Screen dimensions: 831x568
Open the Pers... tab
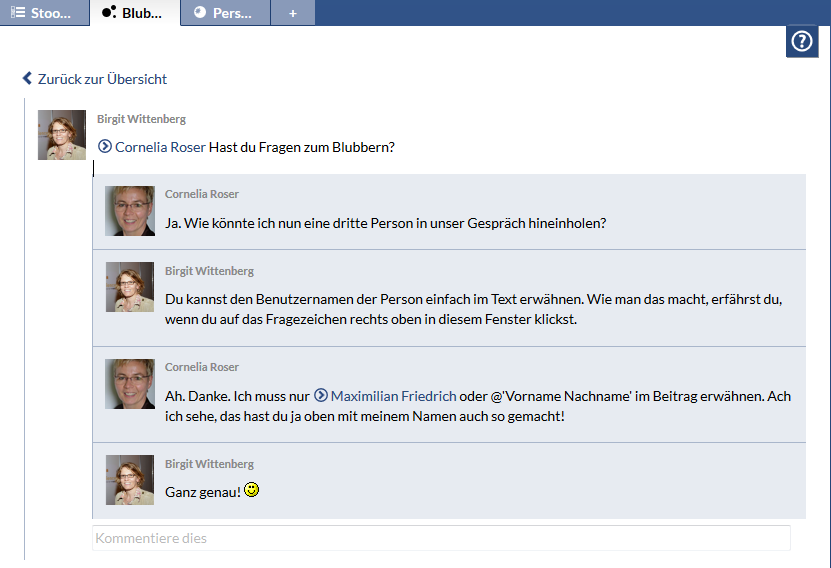[x=224, y=13]
